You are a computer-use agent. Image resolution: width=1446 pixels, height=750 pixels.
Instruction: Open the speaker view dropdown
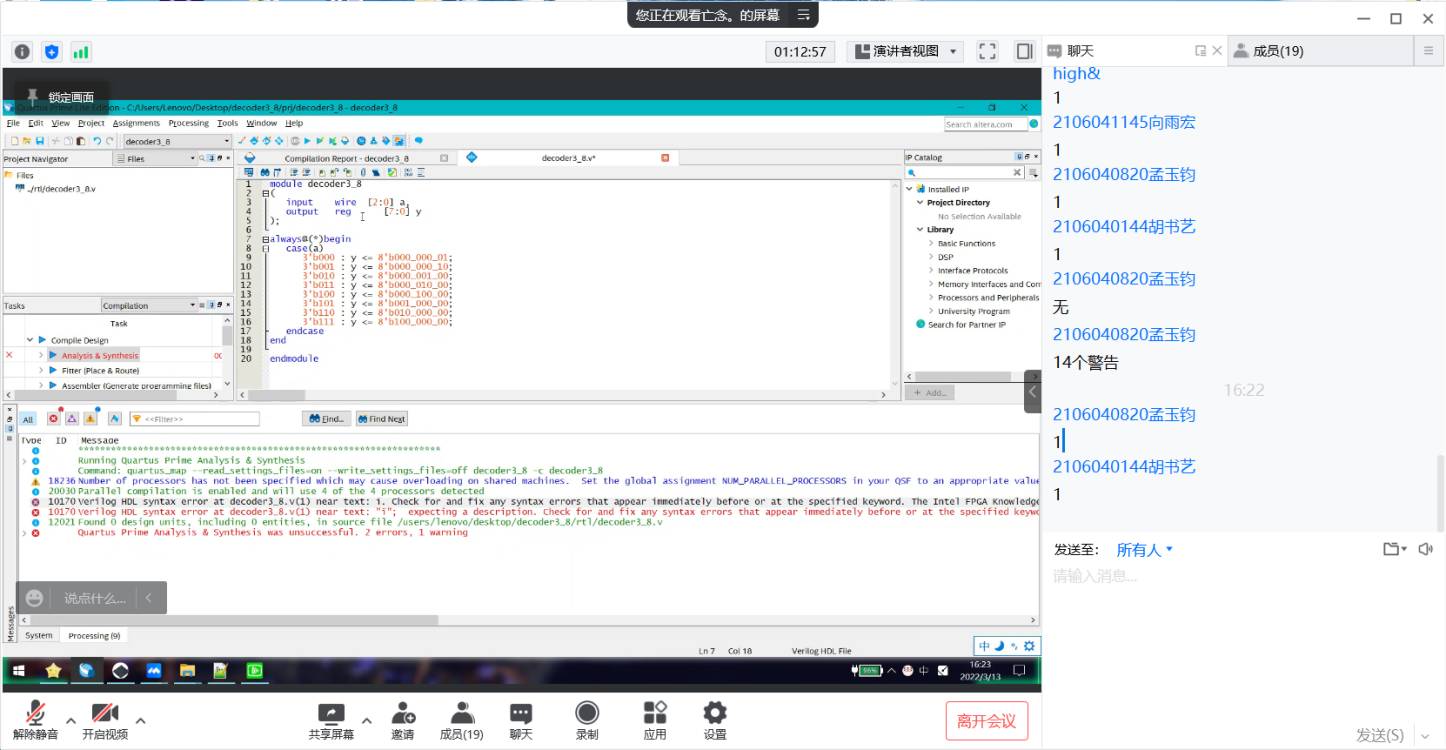click(x=905, y=51)
